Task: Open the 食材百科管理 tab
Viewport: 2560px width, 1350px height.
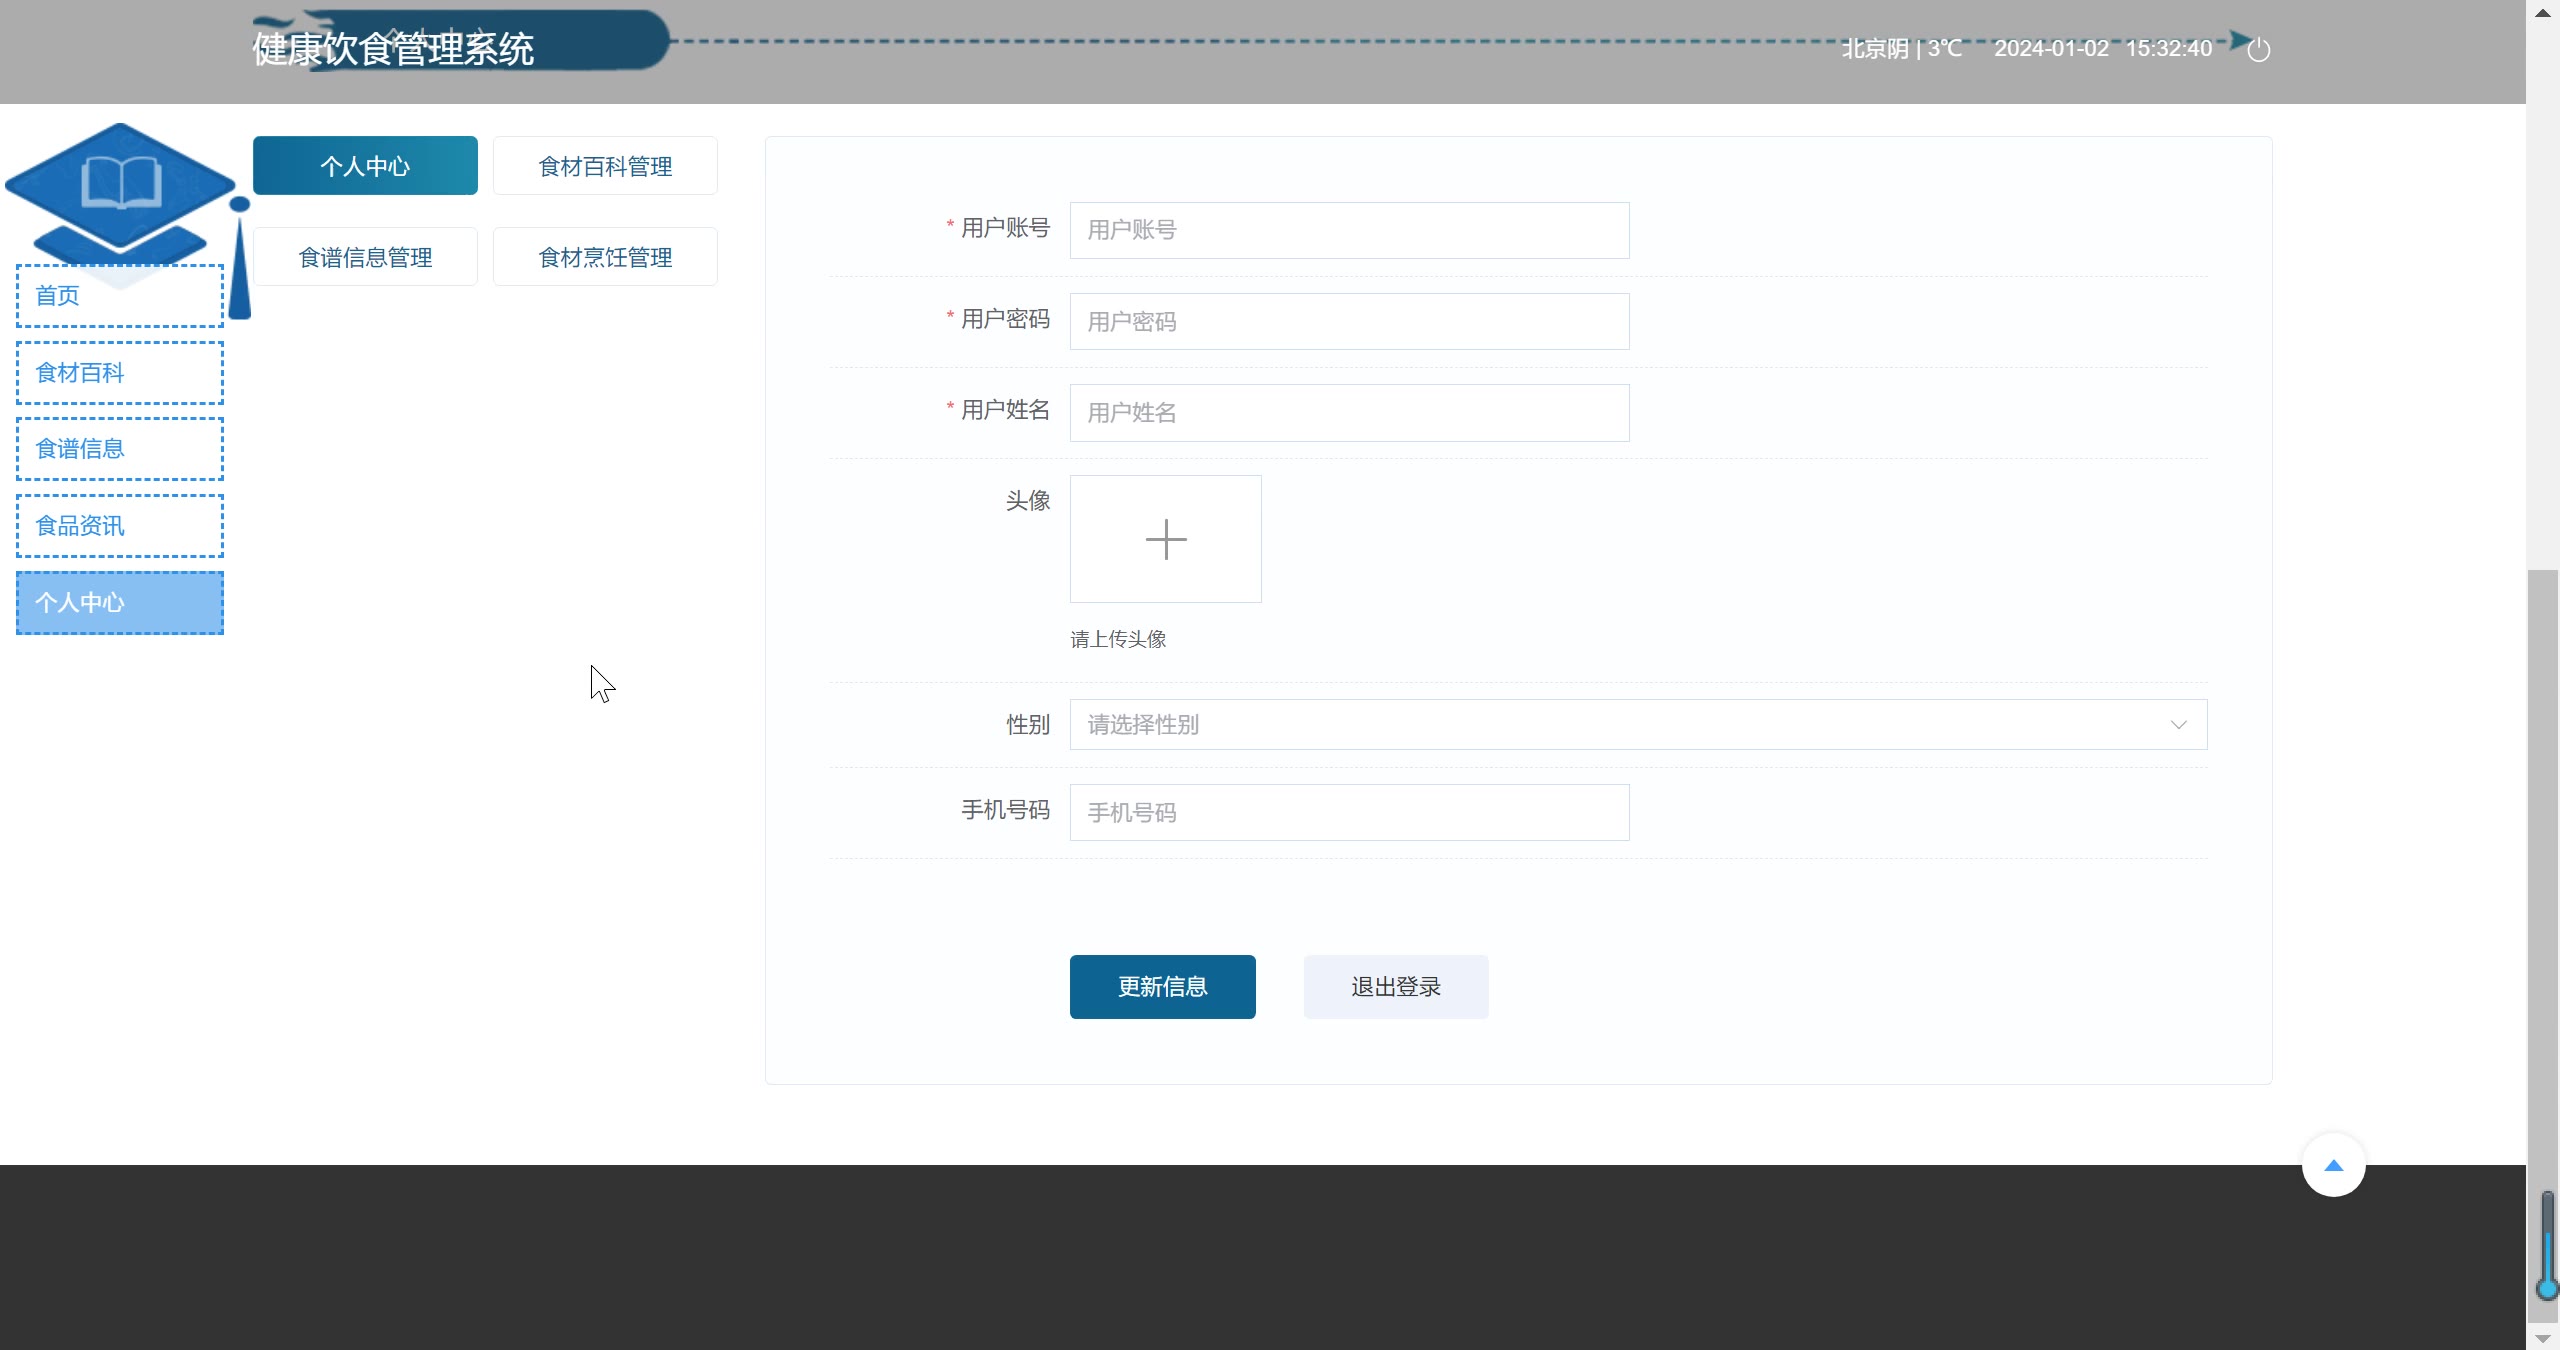Action: coord(605,166)
